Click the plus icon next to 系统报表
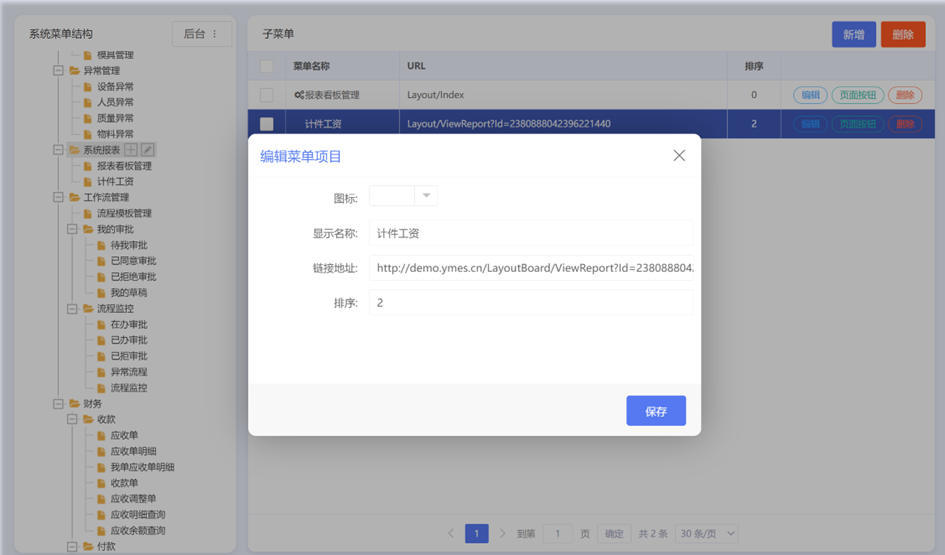This screenshot has height=555, width=945. coord(131,149)
